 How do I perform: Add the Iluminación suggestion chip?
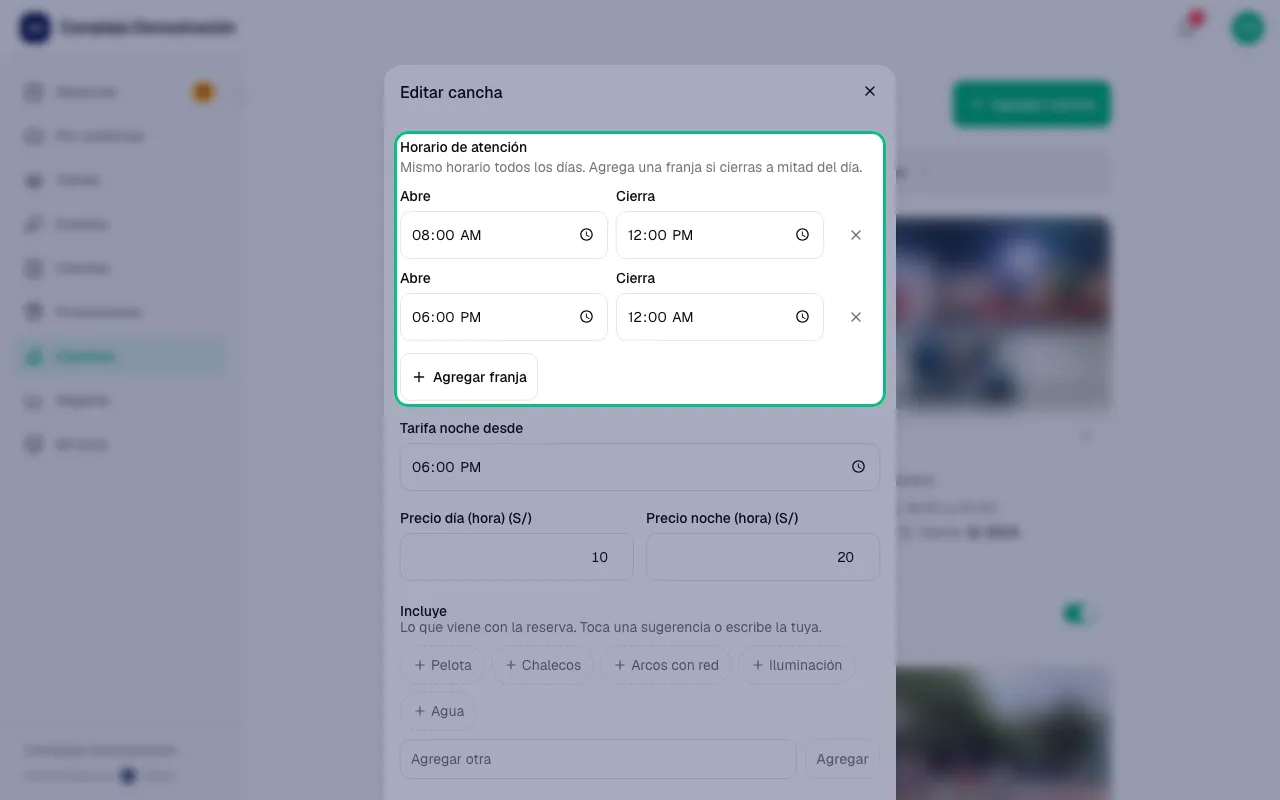[x=797, y=665]
